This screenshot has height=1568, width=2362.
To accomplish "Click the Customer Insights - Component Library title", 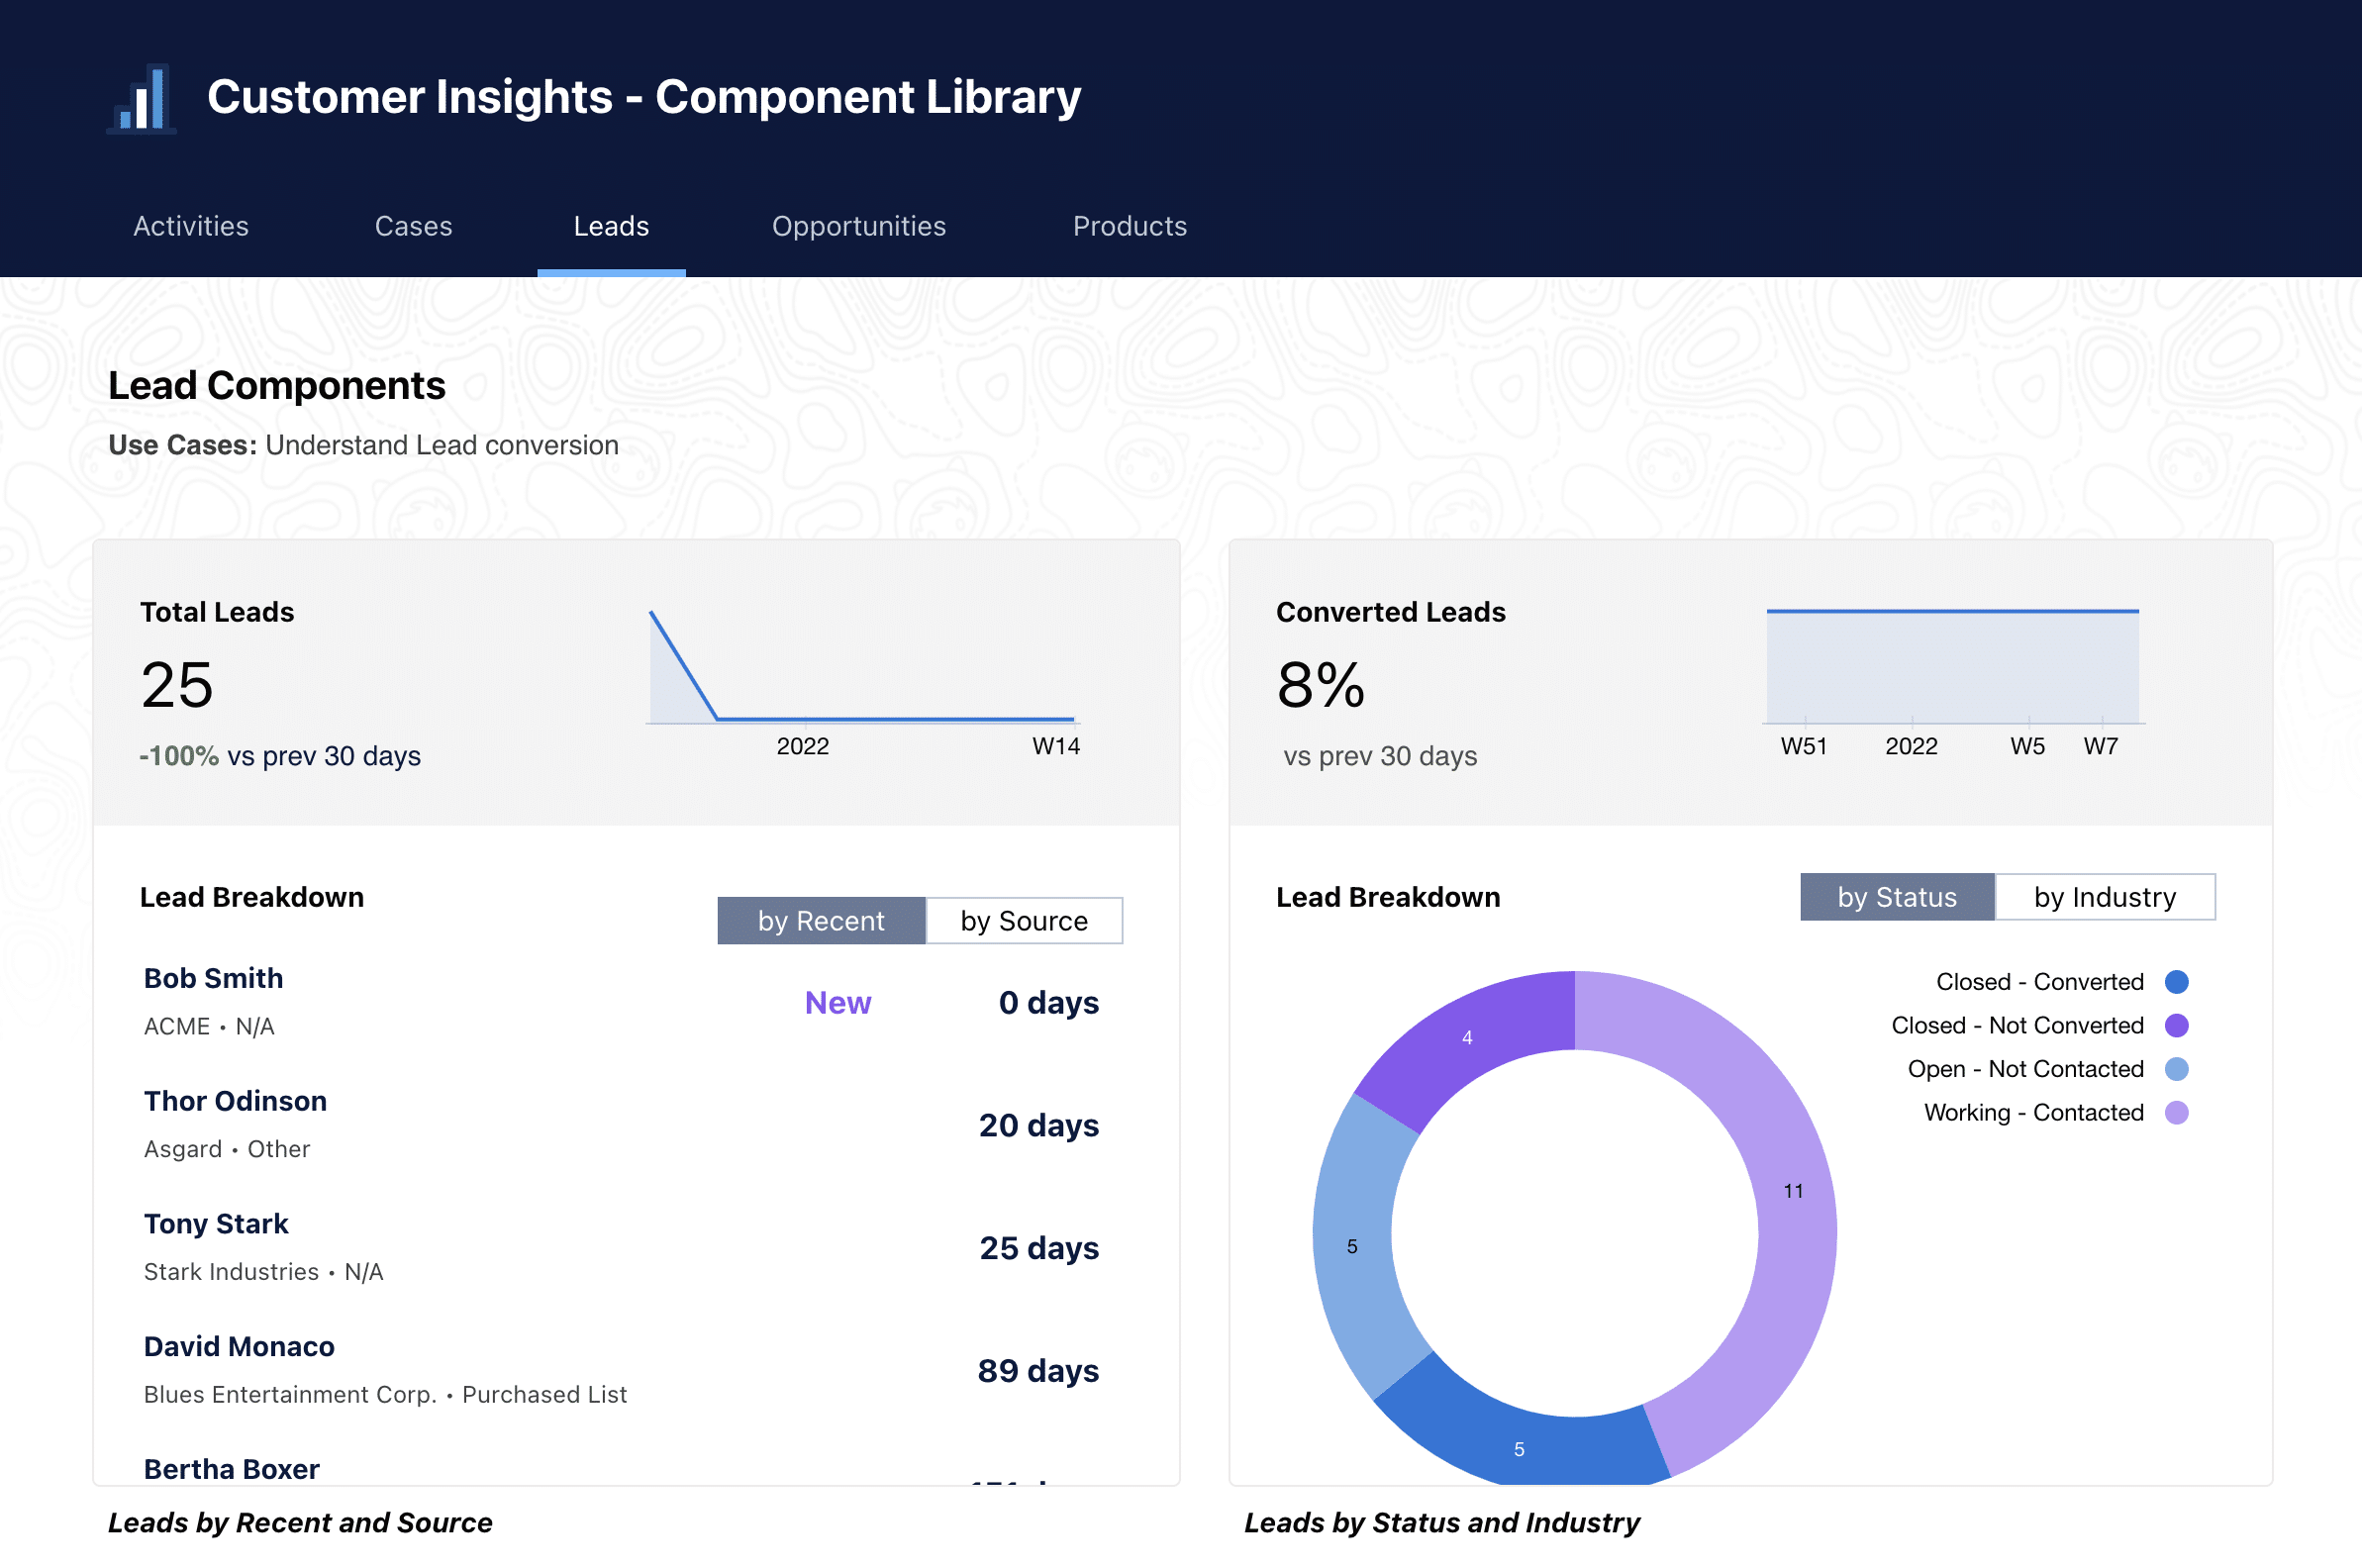I will pos(644,97).
